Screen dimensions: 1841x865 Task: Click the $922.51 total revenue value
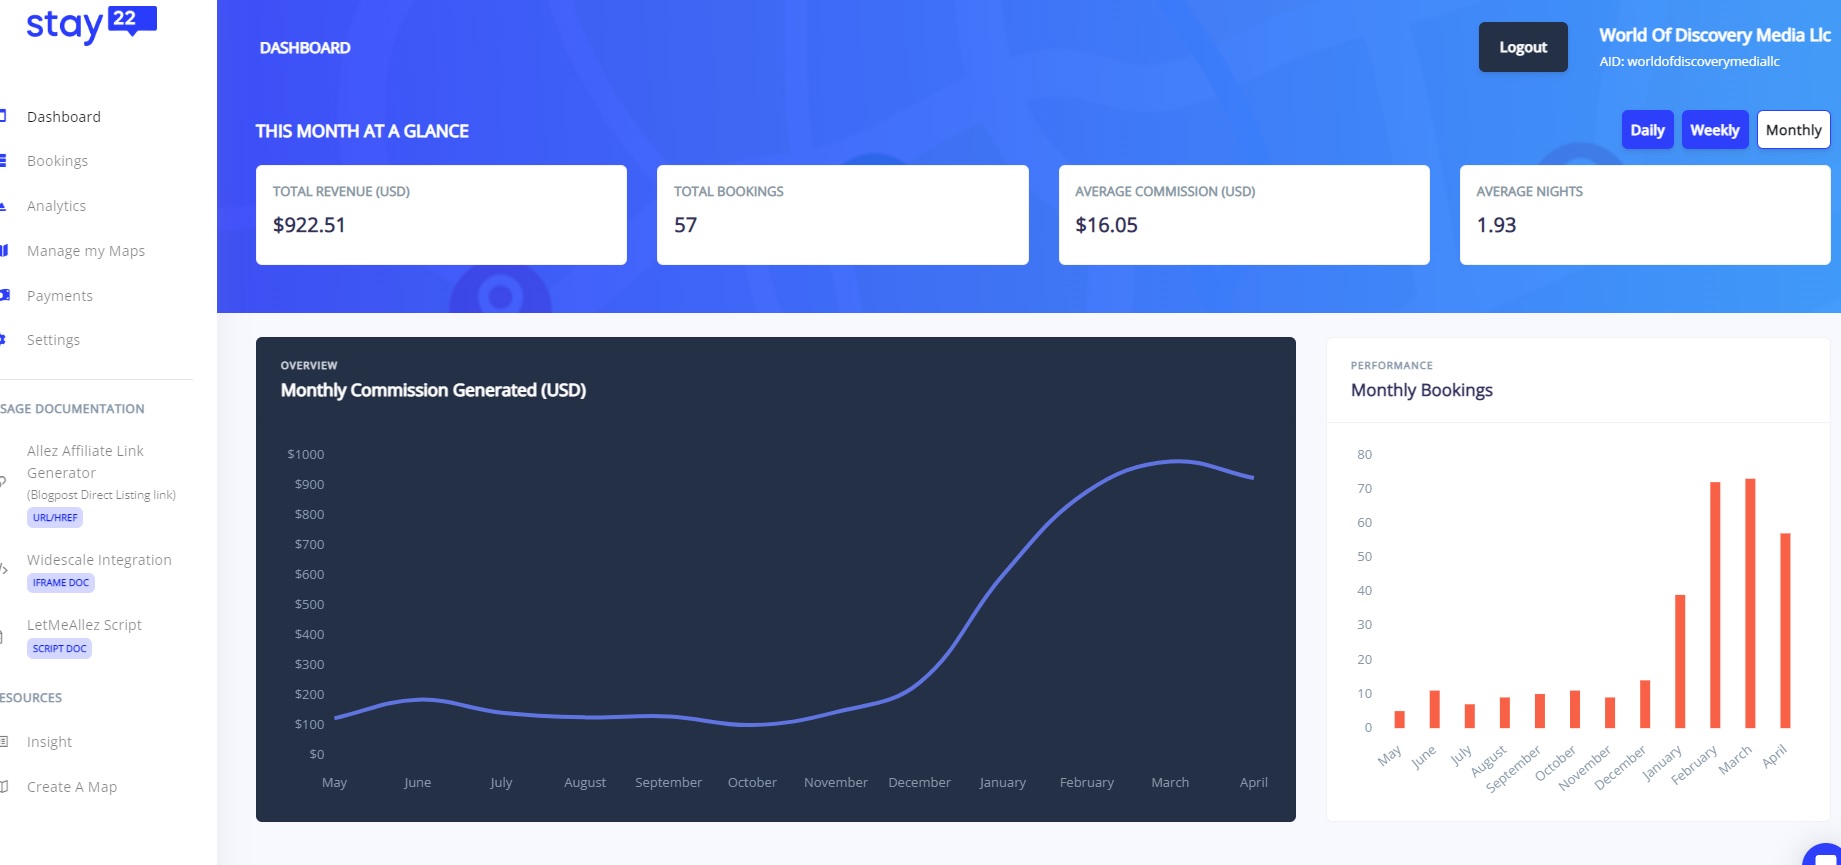coord(309,225)
